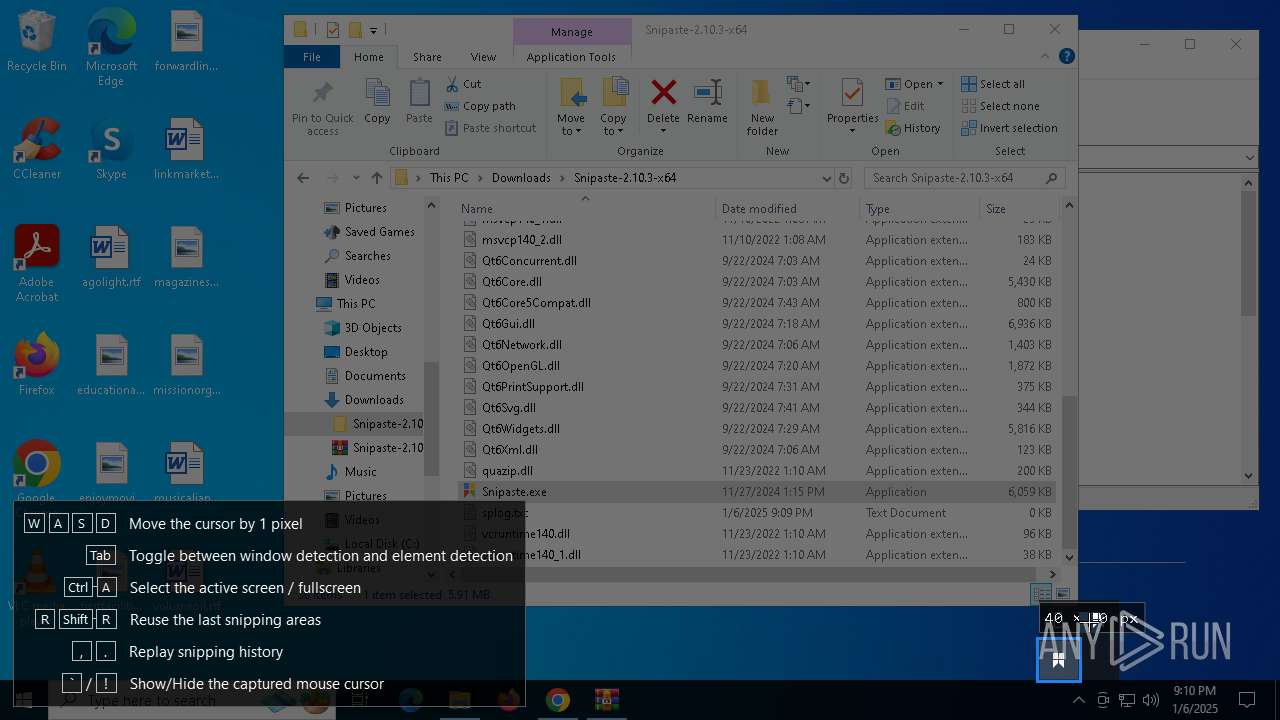Click Select none in the ribbon
Screen dimensions: 1280x720
coord(1000,106)
